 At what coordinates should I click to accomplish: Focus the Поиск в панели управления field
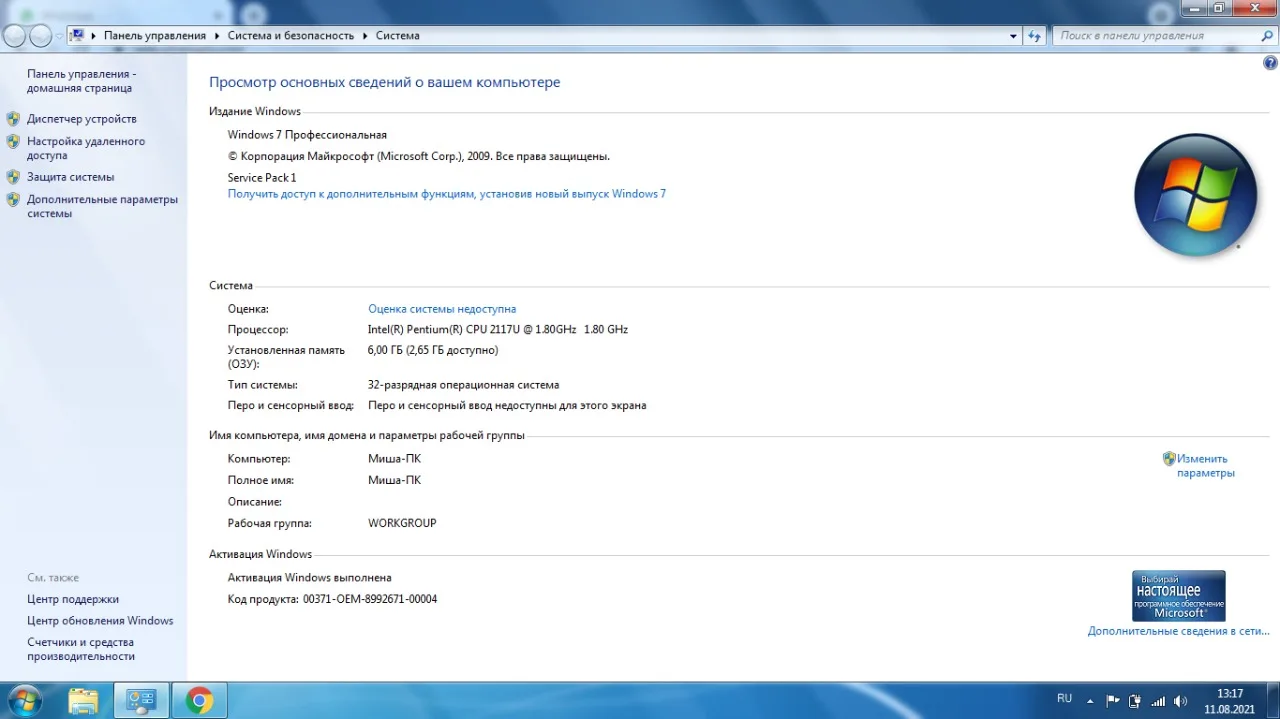1155,36
